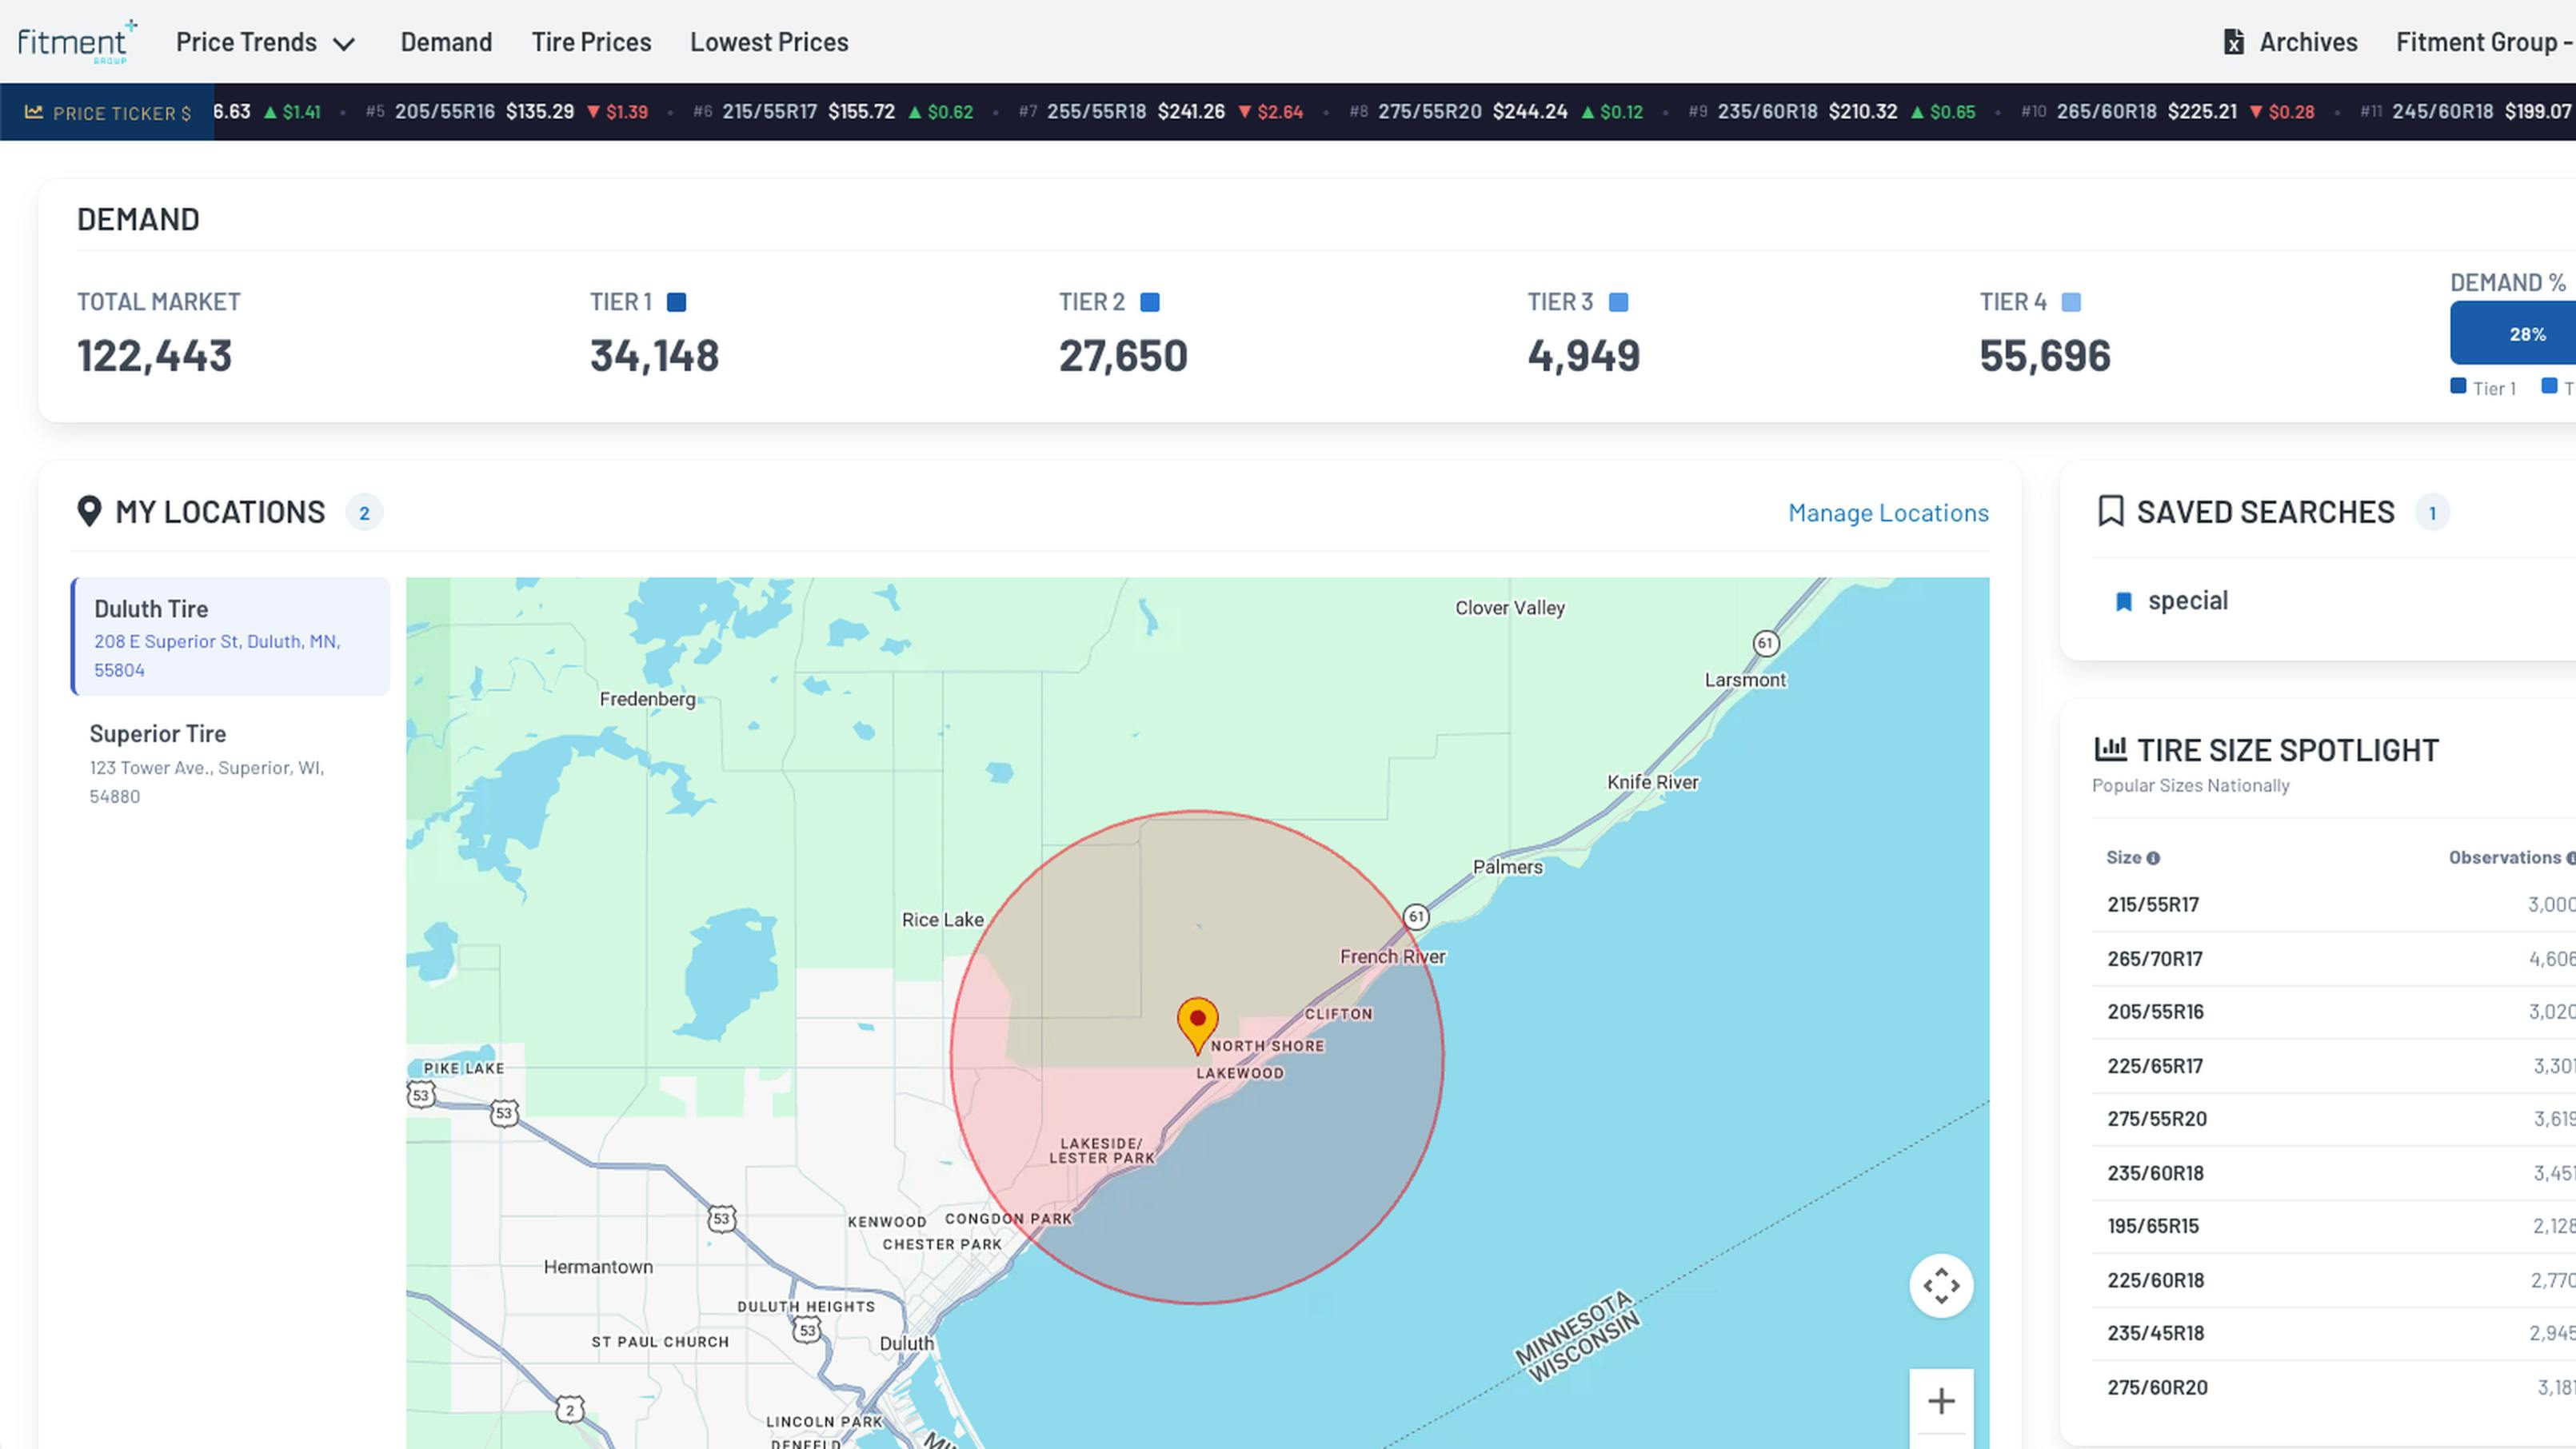2576x1449 pixels.
Task: Open the special saved search
Action: click(x=2187, y=600)
